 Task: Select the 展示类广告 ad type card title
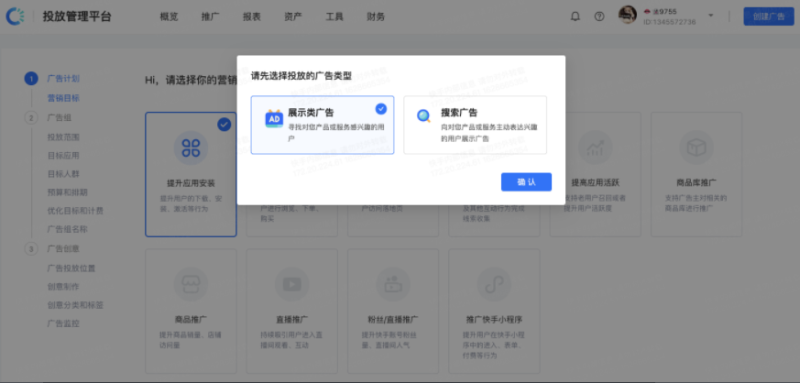311,113
